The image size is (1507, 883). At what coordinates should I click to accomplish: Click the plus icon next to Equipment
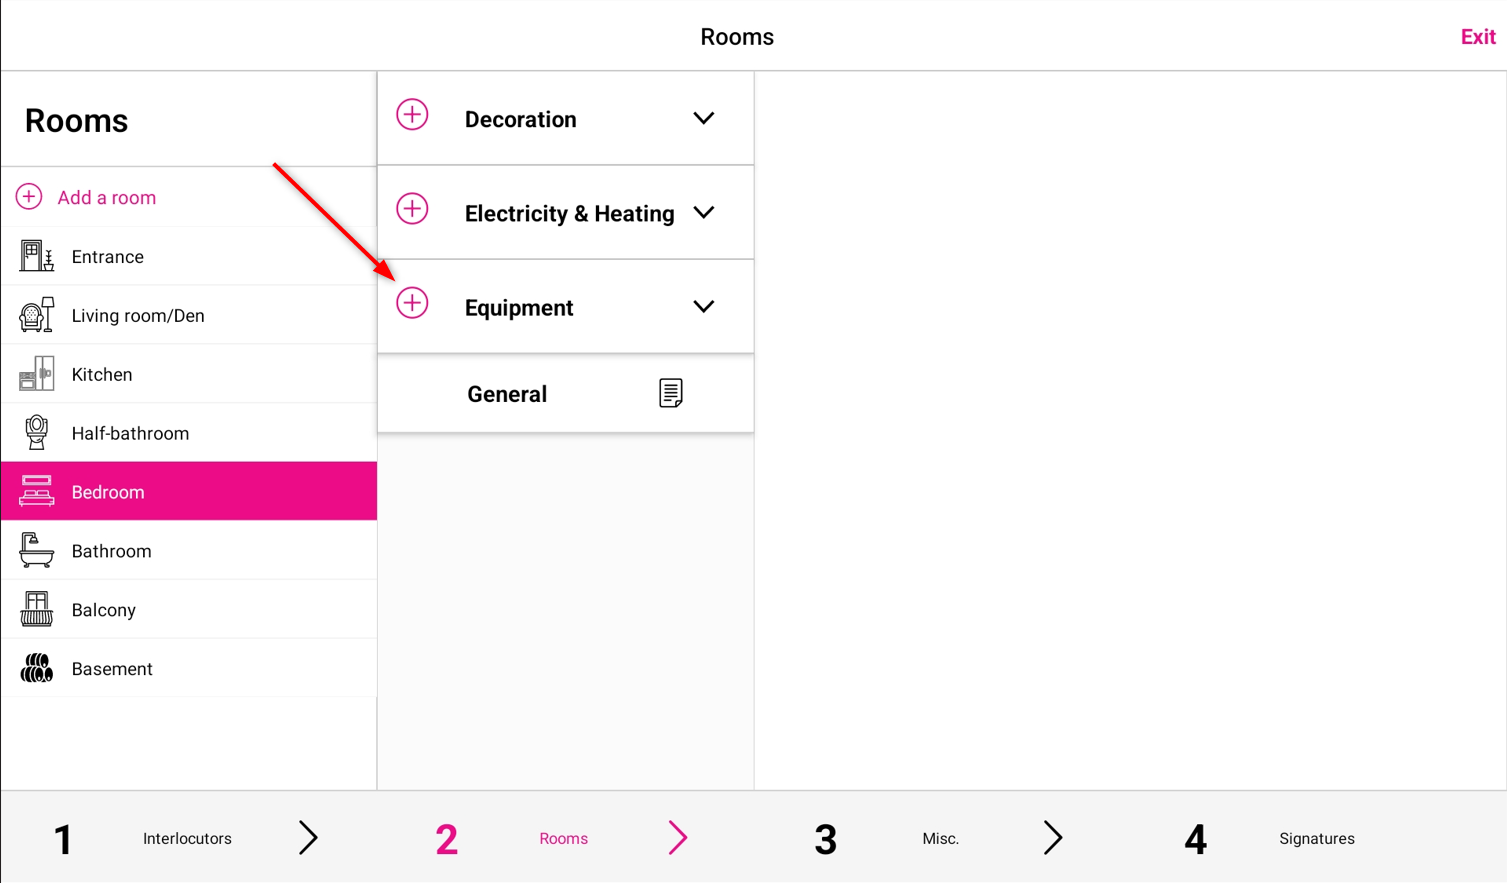tap(412, 303)
